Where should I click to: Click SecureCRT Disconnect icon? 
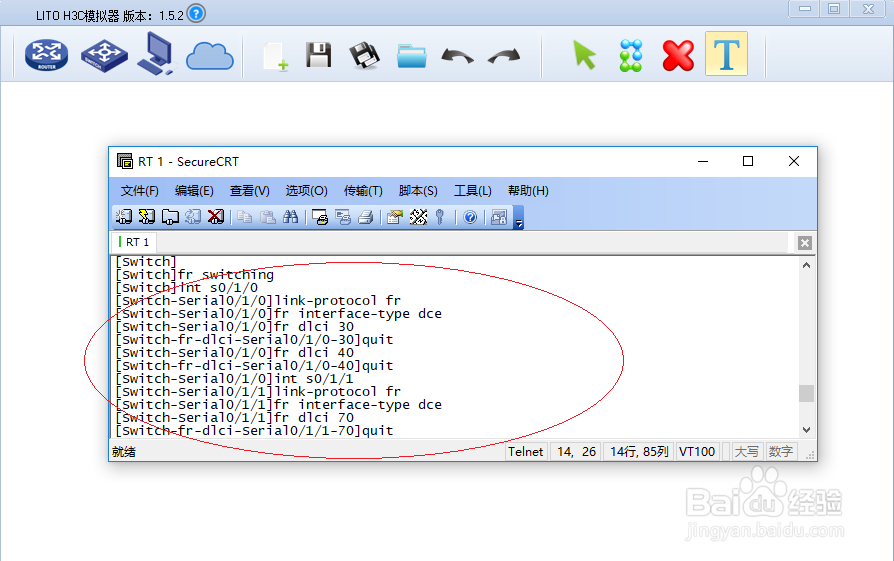tap(216, 217)
